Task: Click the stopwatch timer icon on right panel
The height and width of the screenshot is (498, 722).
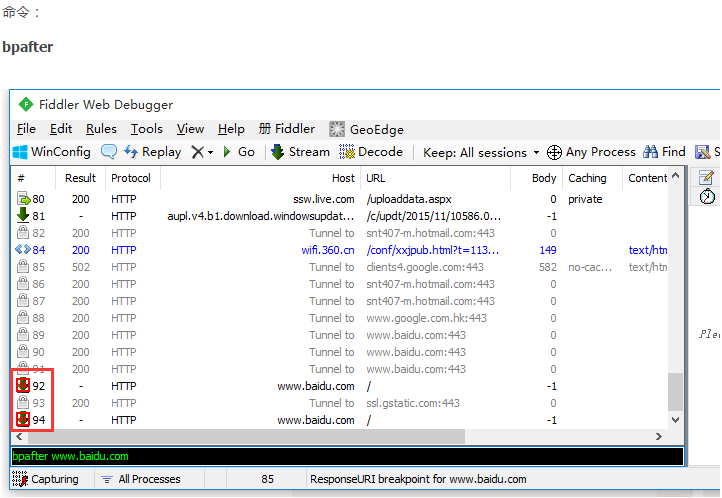Action: point(707,197)
